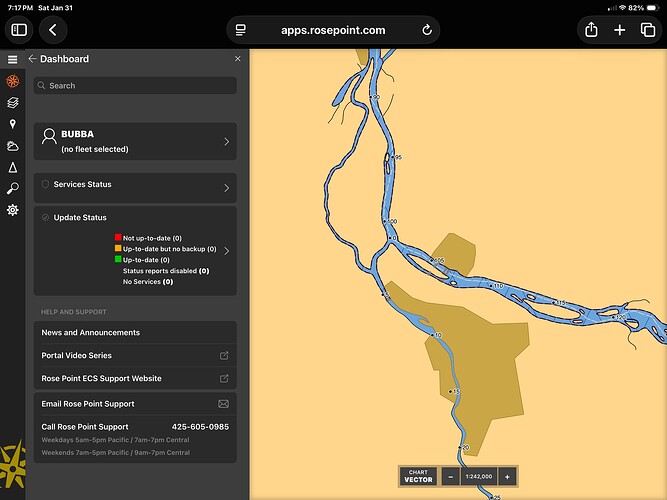Screen dimensions: 667x500
Task: Open Portal Video Series link
Action: tap(135, 355)
